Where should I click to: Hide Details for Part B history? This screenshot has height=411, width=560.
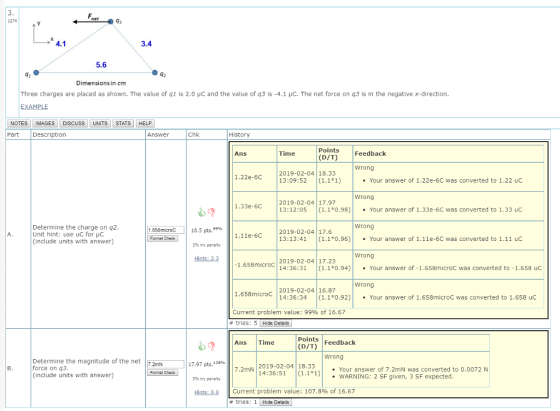[x=275, y=402]
